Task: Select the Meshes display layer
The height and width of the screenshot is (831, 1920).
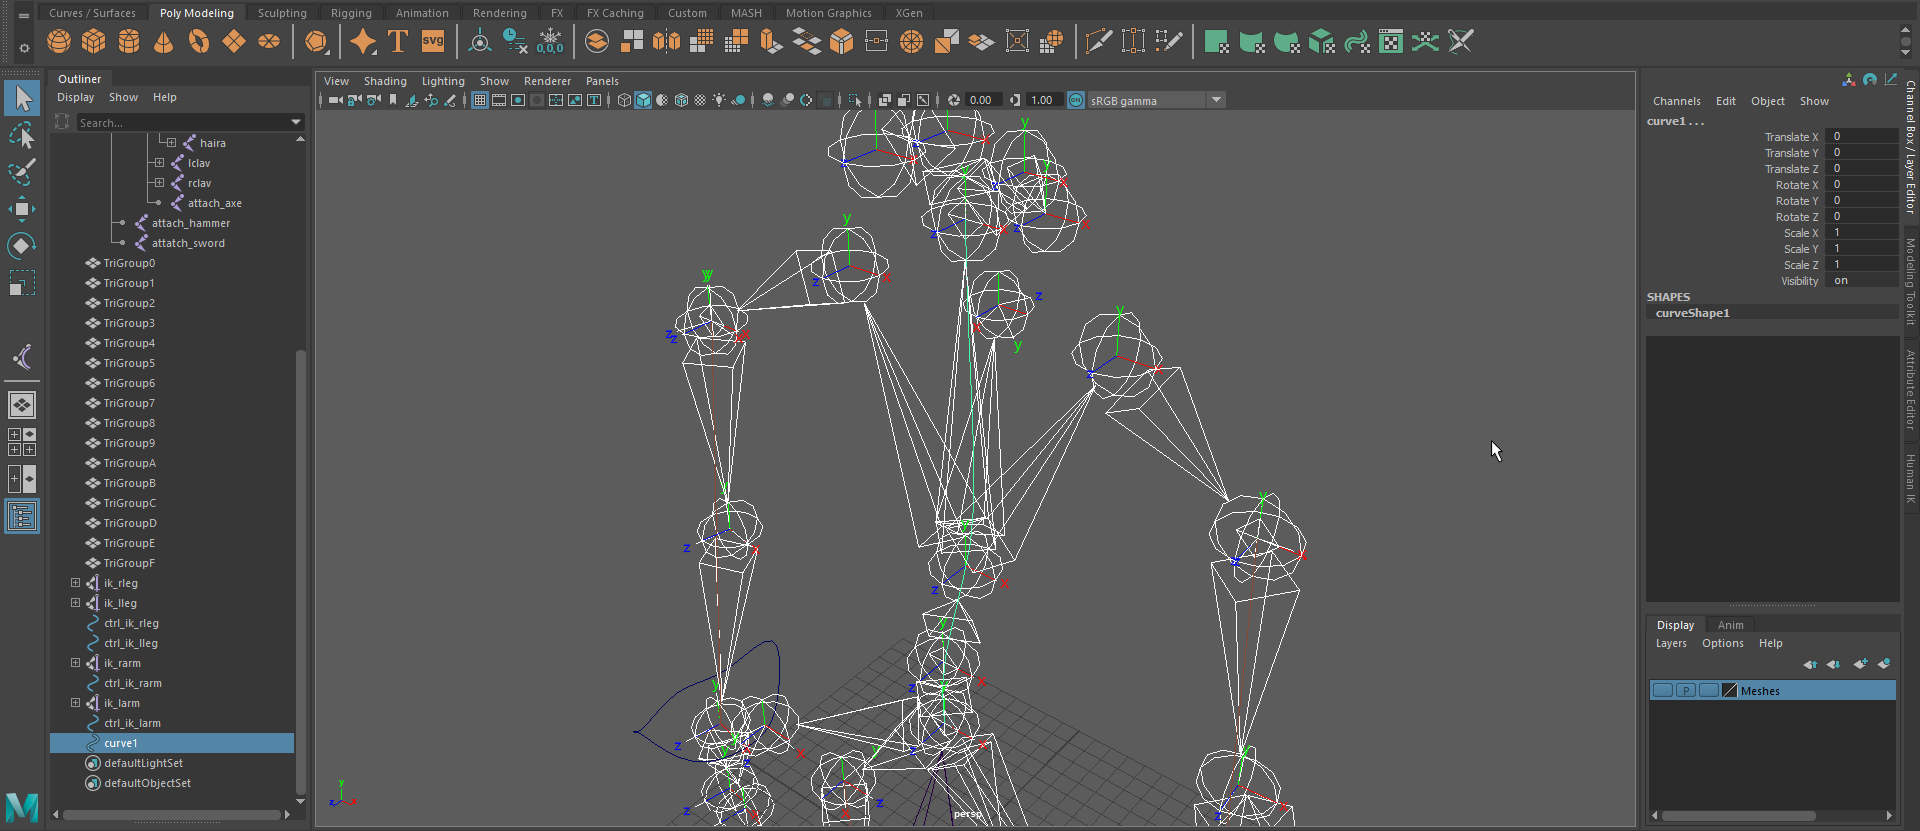Action: coord(1772,691)
